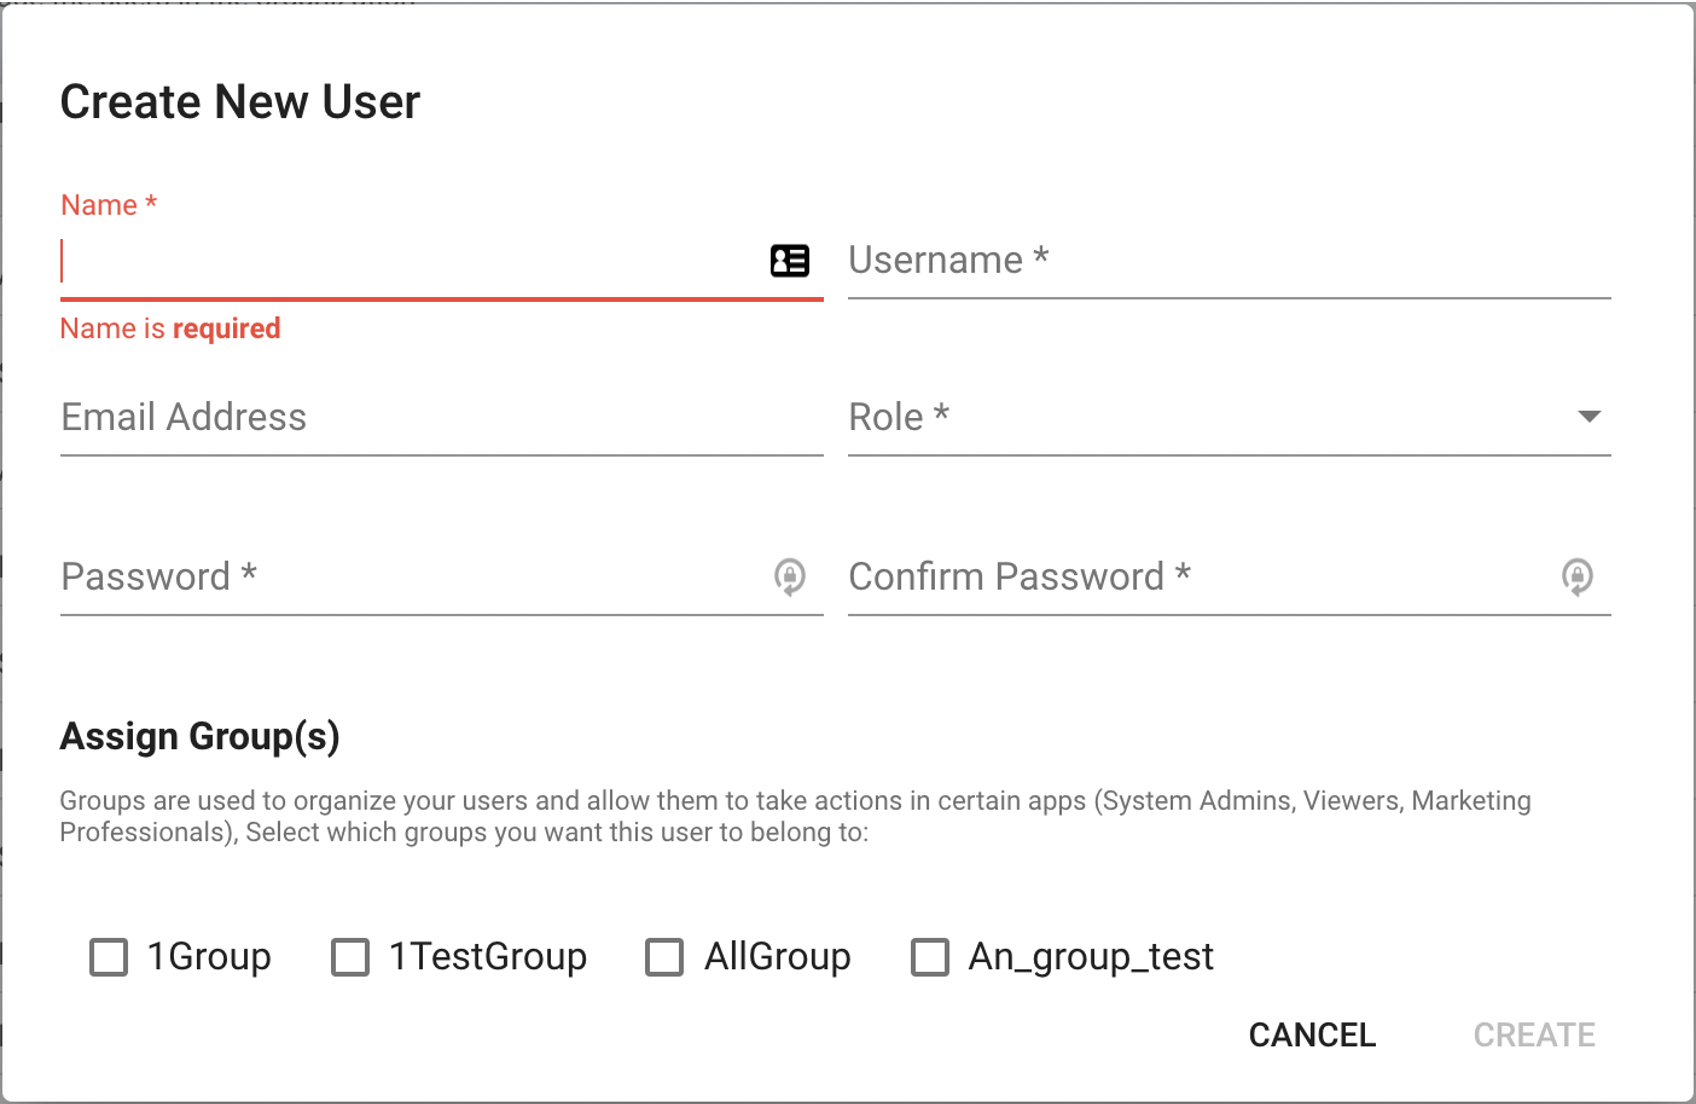The width and height of the screenshot is (1696, 1104).
Task: Click the password icon in Confirm Password field
Action: [1577, 578]
